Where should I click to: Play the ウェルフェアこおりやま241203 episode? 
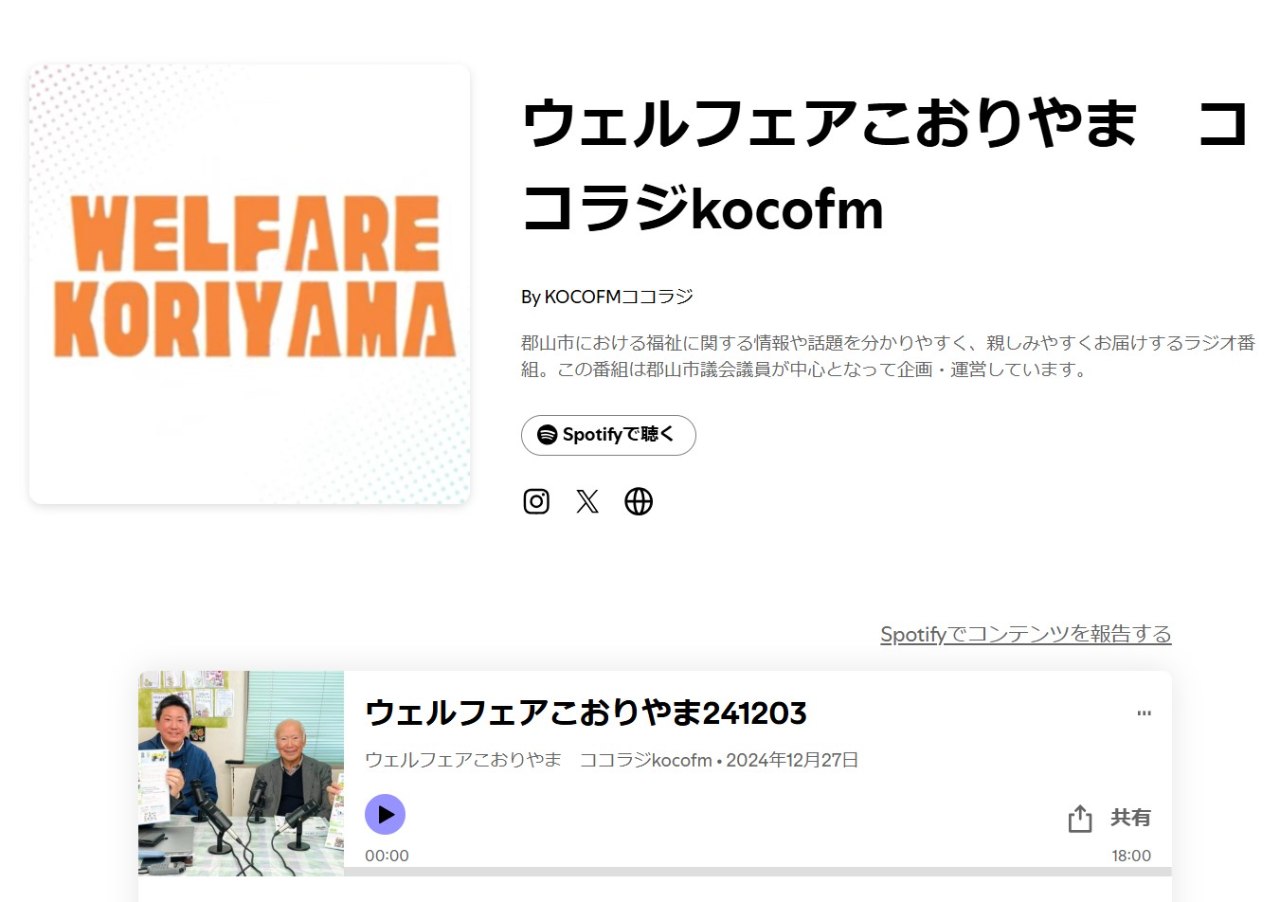385,814
